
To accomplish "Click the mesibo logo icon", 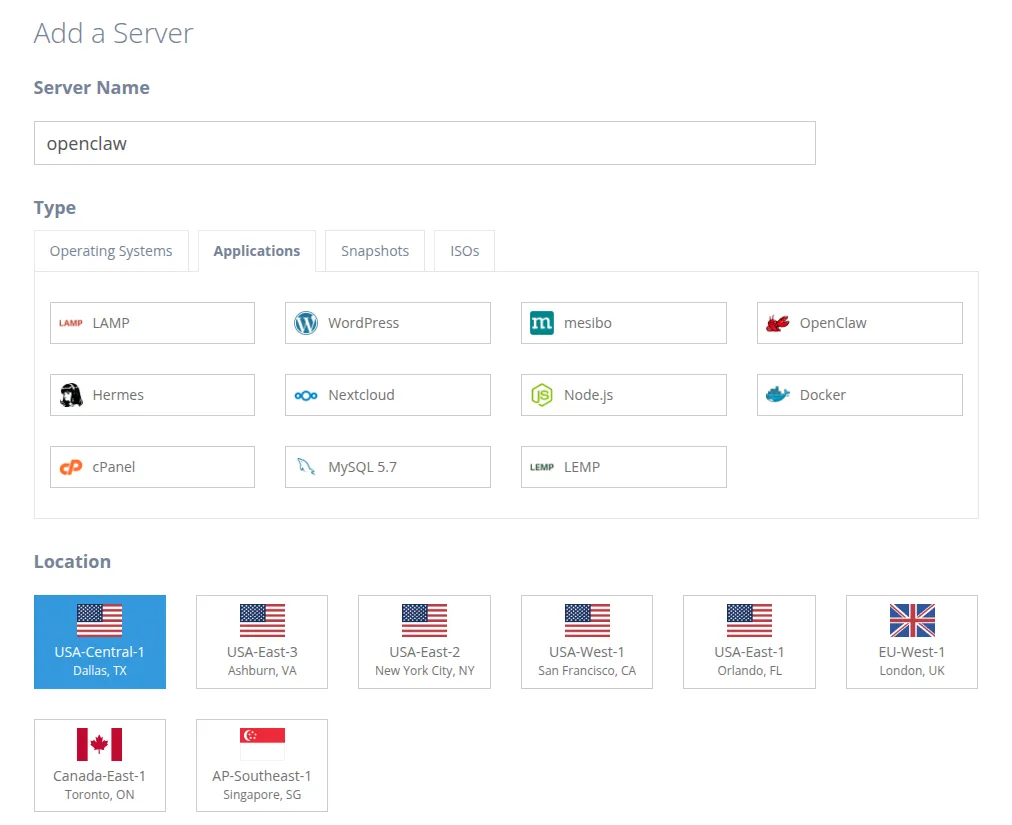I will tap(541, 323).
